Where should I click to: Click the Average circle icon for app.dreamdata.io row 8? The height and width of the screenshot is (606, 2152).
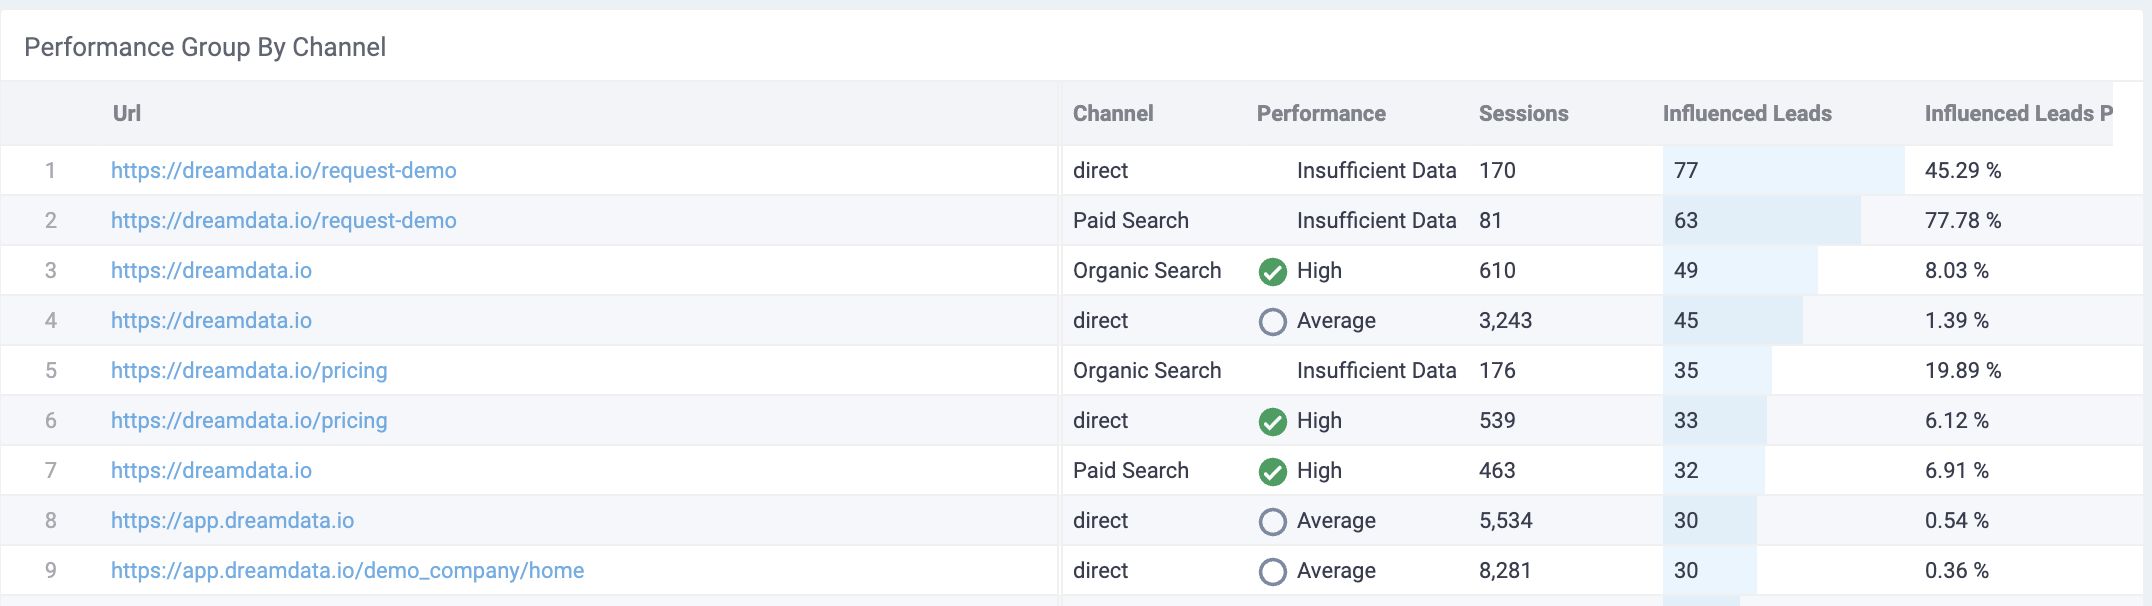coord(1272,521)
